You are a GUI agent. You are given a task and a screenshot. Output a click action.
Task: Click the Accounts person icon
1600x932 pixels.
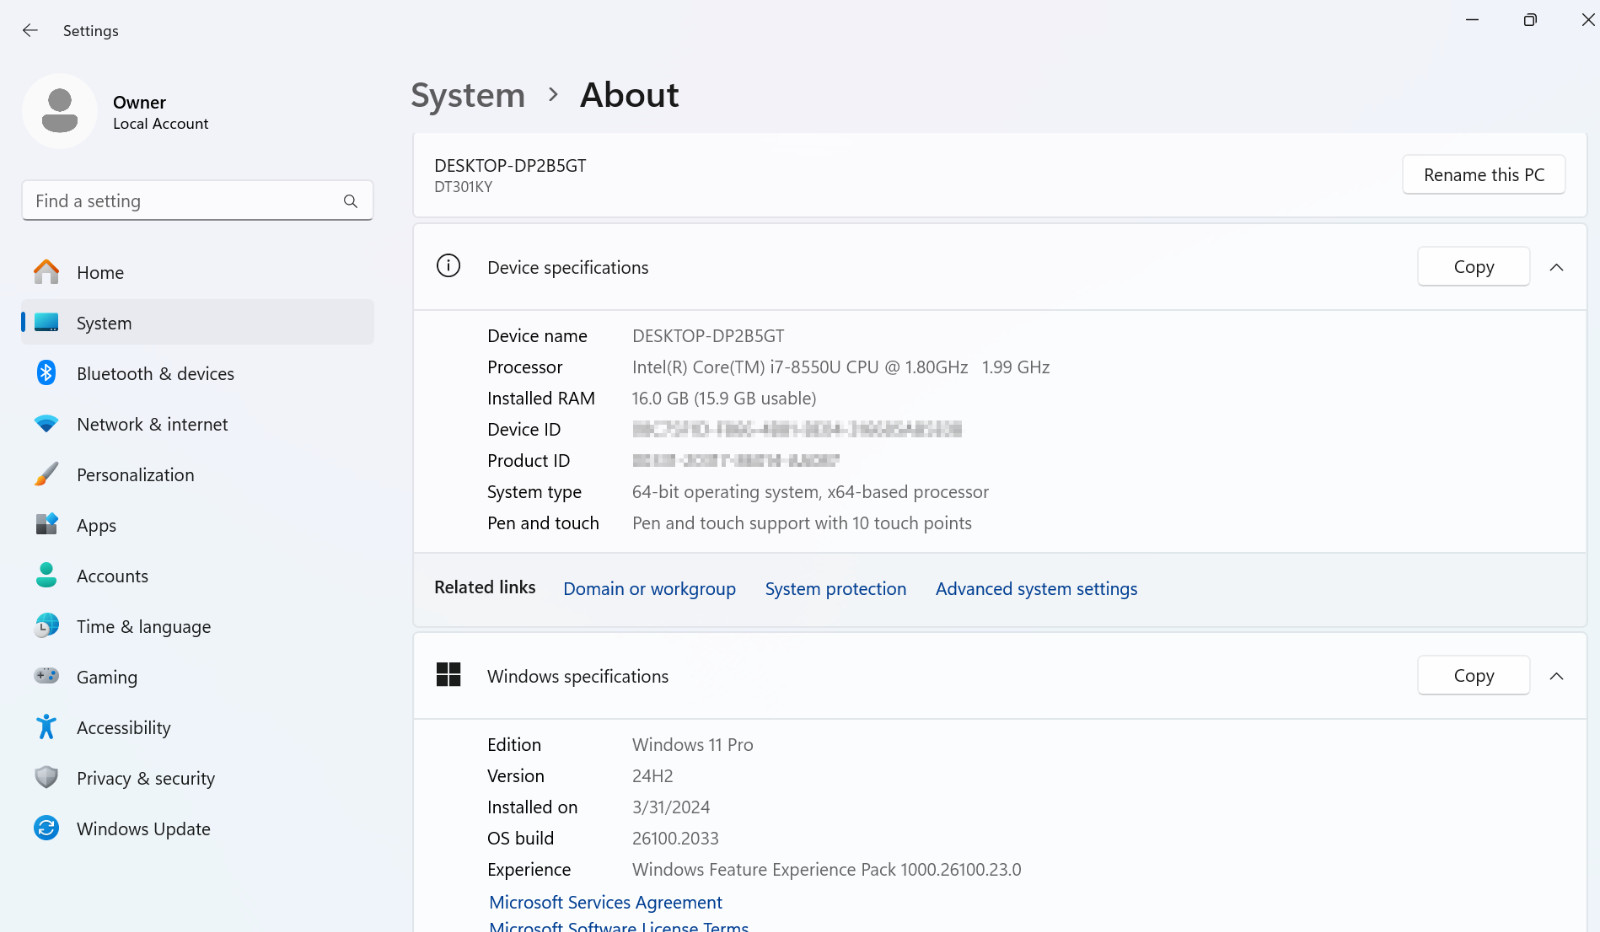(x=46, y=575)
